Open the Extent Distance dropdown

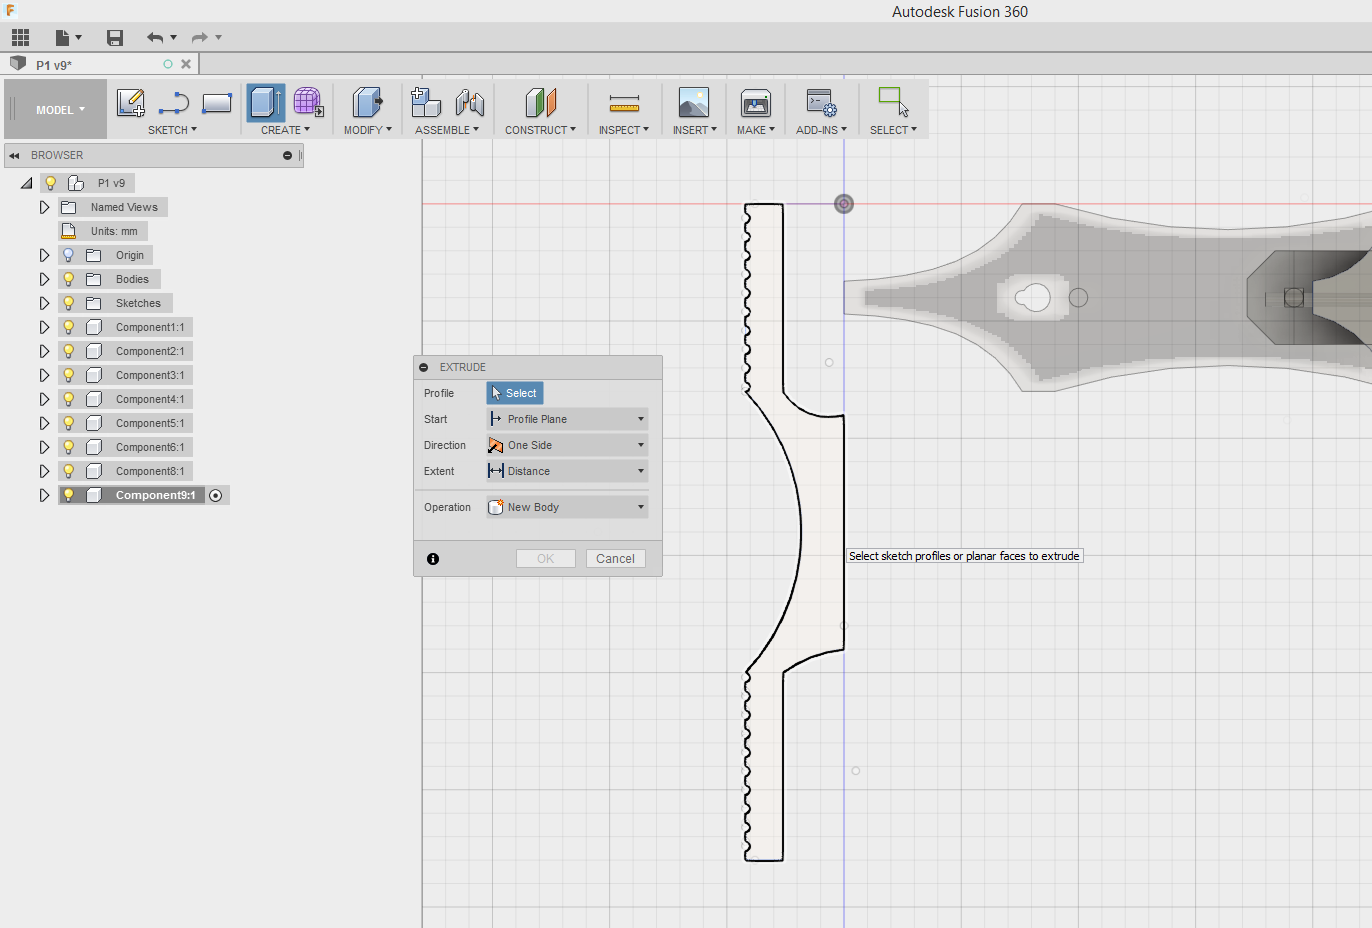[x=567, y=471]
